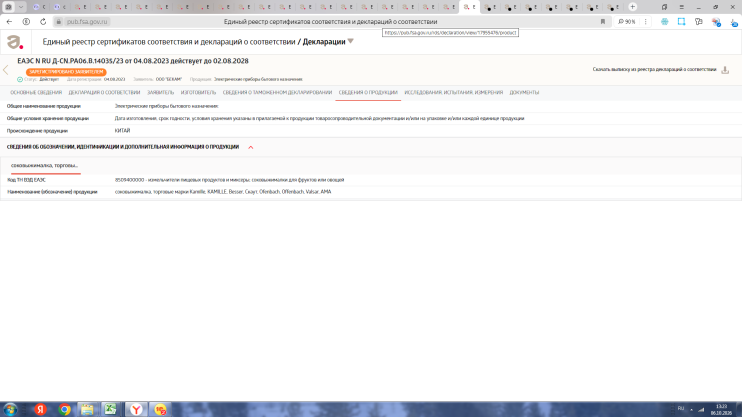Open the Windows Start button
742x417 pixels.
10,409
